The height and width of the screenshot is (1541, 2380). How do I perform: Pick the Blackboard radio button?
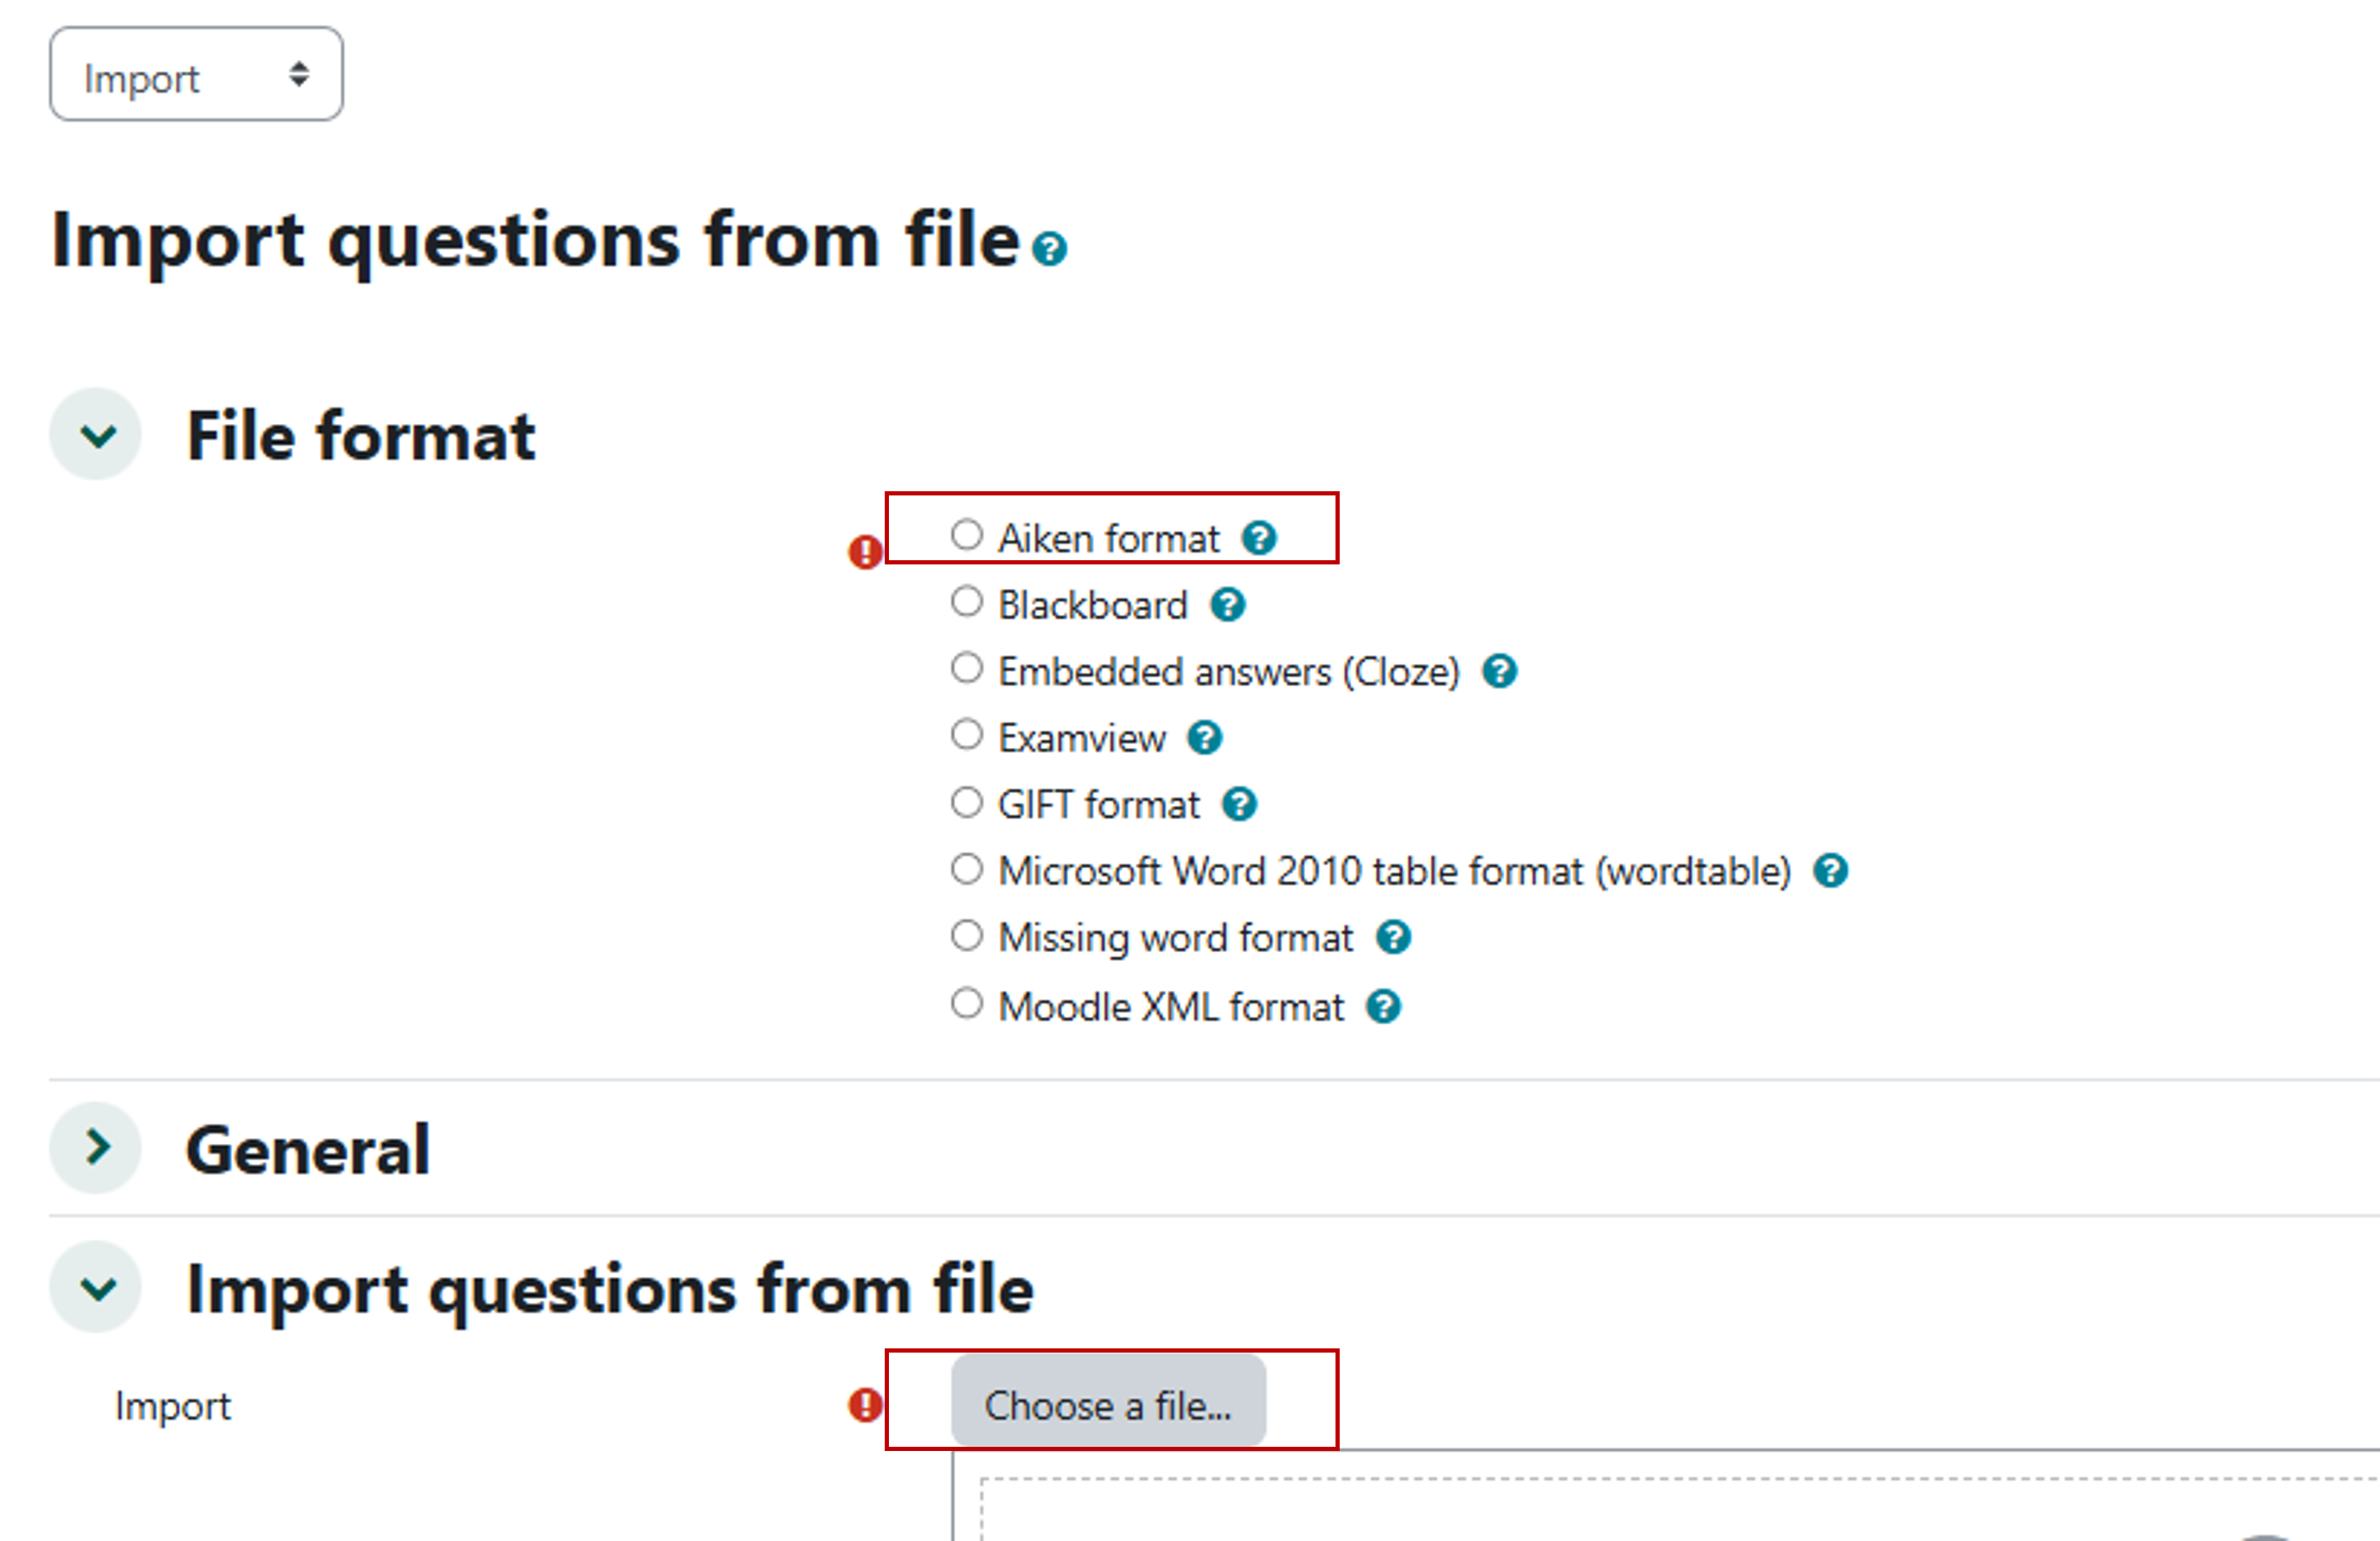point(966,602)
